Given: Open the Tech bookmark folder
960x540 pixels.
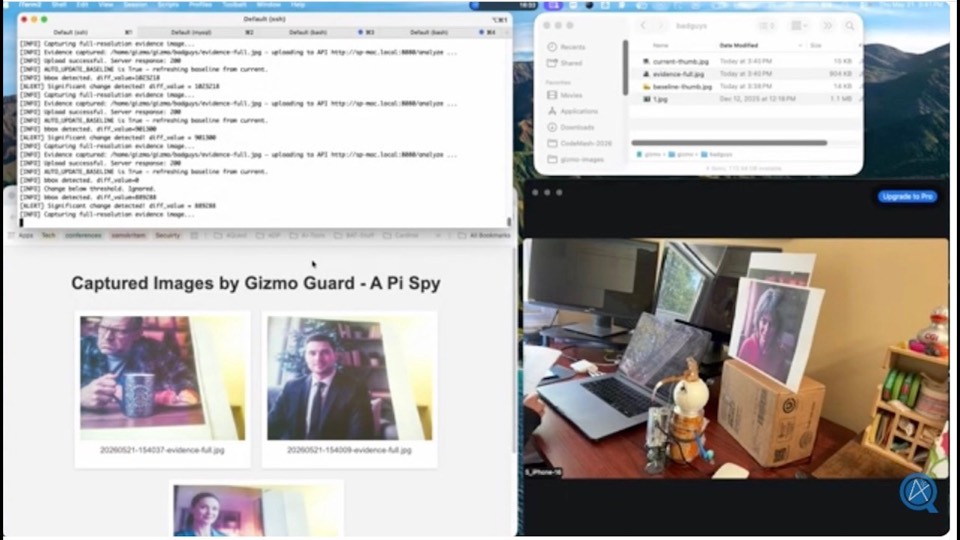Looking at the screenshot, I should [x=48, y=235].
